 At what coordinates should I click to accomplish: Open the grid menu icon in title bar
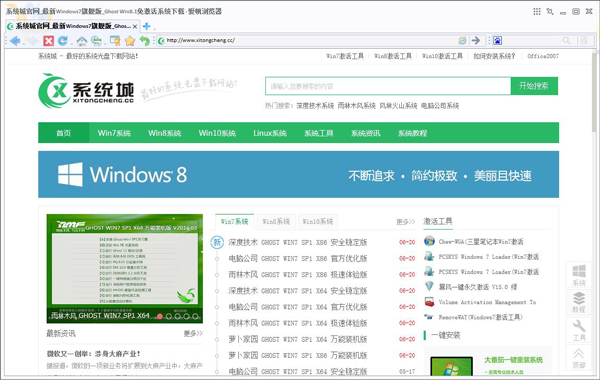coord(537,11)
